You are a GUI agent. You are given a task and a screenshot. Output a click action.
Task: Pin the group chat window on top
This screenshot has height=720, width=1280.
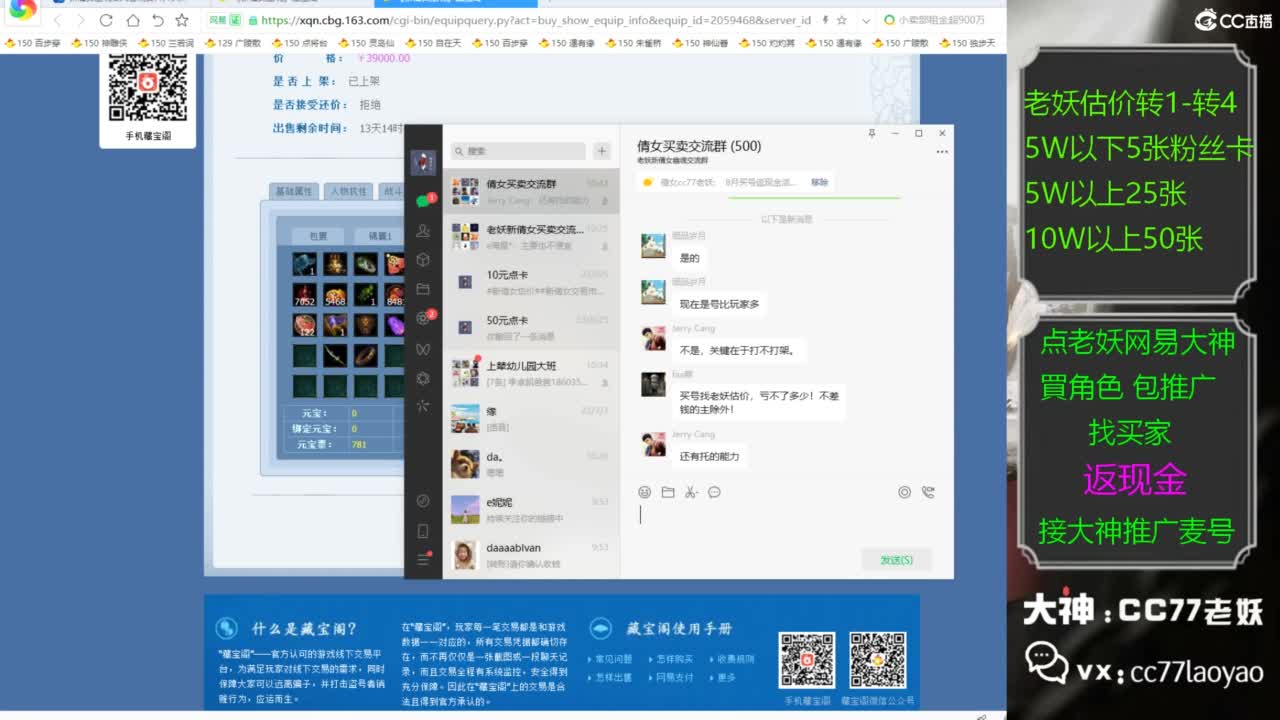pyautogui.click(x=872, y=133)
